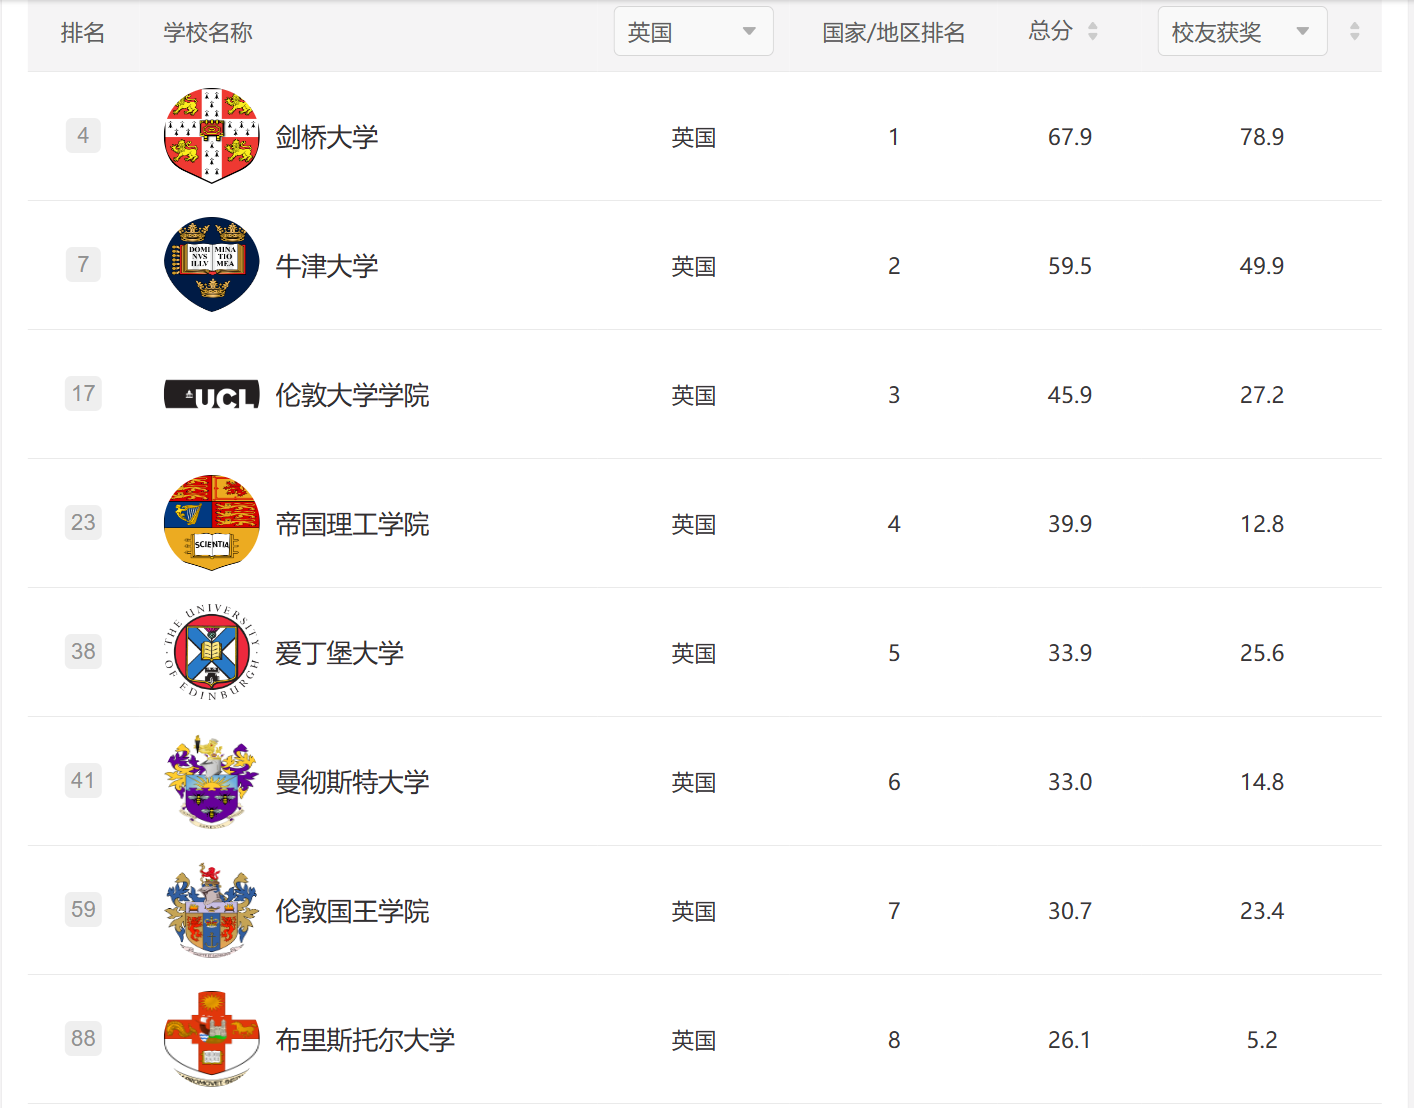Viewport: 1414px width, 1108px height.
Task: Click national rank 3 in UCL row
Action: click(x=894, y=395)
